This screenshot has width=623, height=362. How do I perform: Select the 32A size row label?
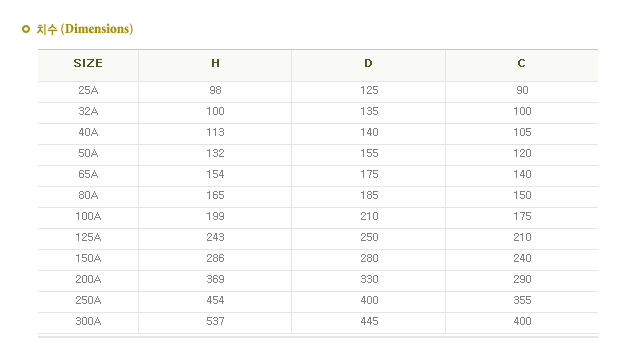point(88,111)
